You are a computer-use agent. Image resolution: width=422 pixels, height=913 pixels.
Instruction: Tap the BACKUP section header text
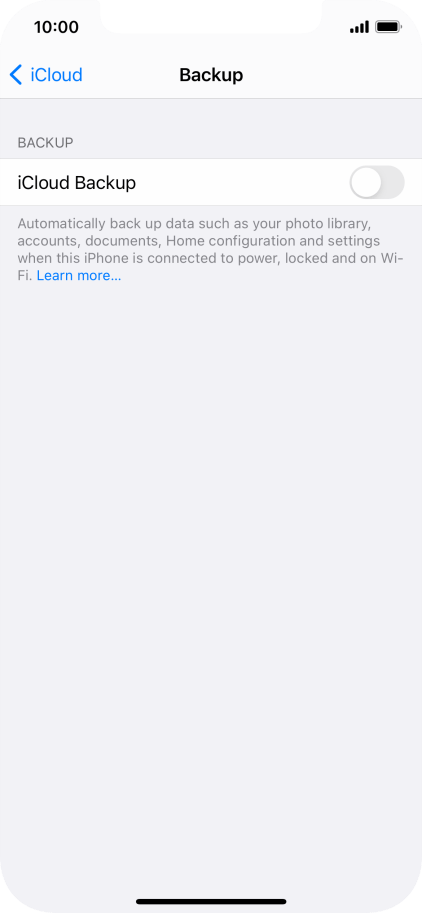coord(45,143)
